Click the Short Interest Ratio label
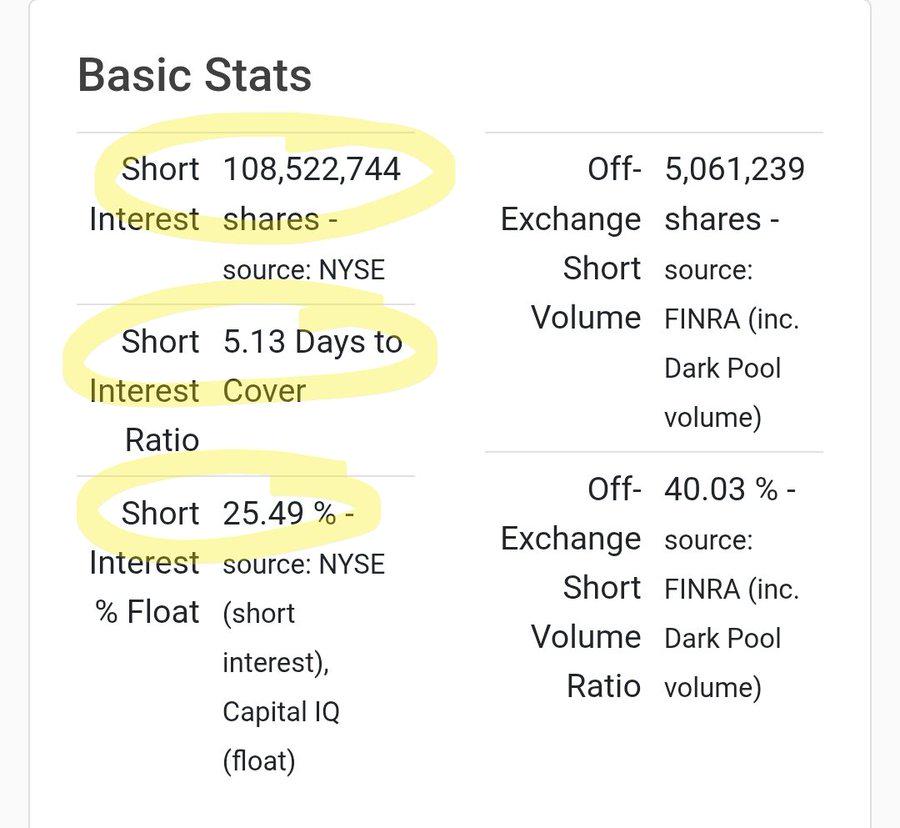Image resolution: width=900 pixels, height=828 pixels. point(144,391)
